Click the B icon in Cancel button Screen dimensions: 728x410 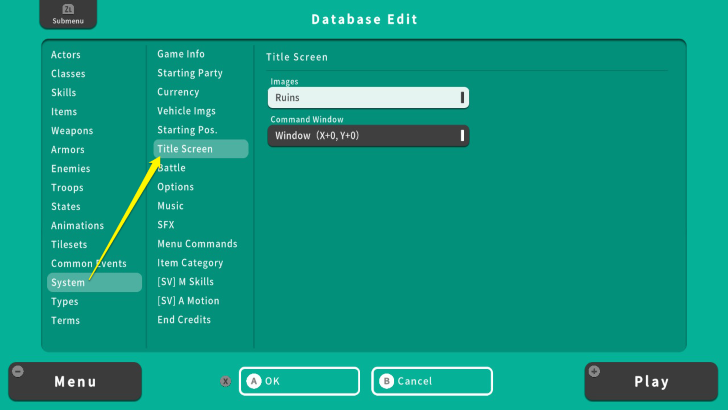point(386,381)
